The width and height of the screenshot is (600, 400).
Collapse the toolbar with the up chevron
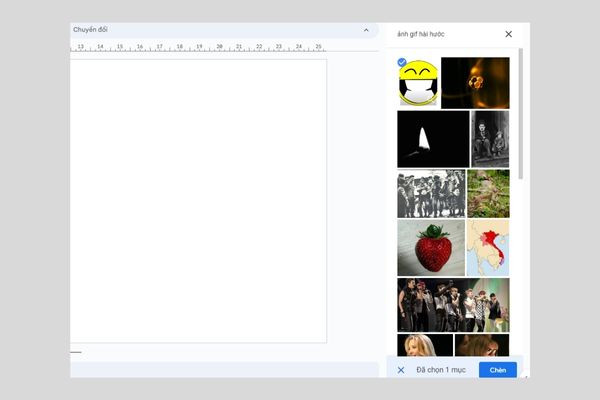coord(366,30)
